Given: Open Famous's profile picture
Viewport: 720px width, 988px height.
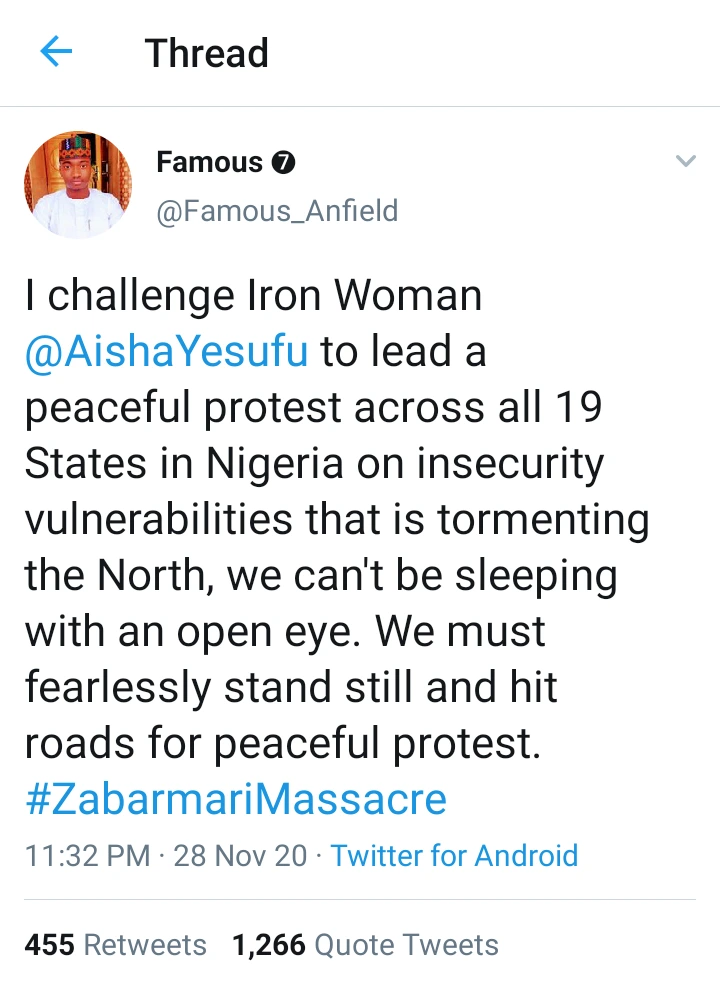Looking at the screenshot, I should [x=77, y=185].
